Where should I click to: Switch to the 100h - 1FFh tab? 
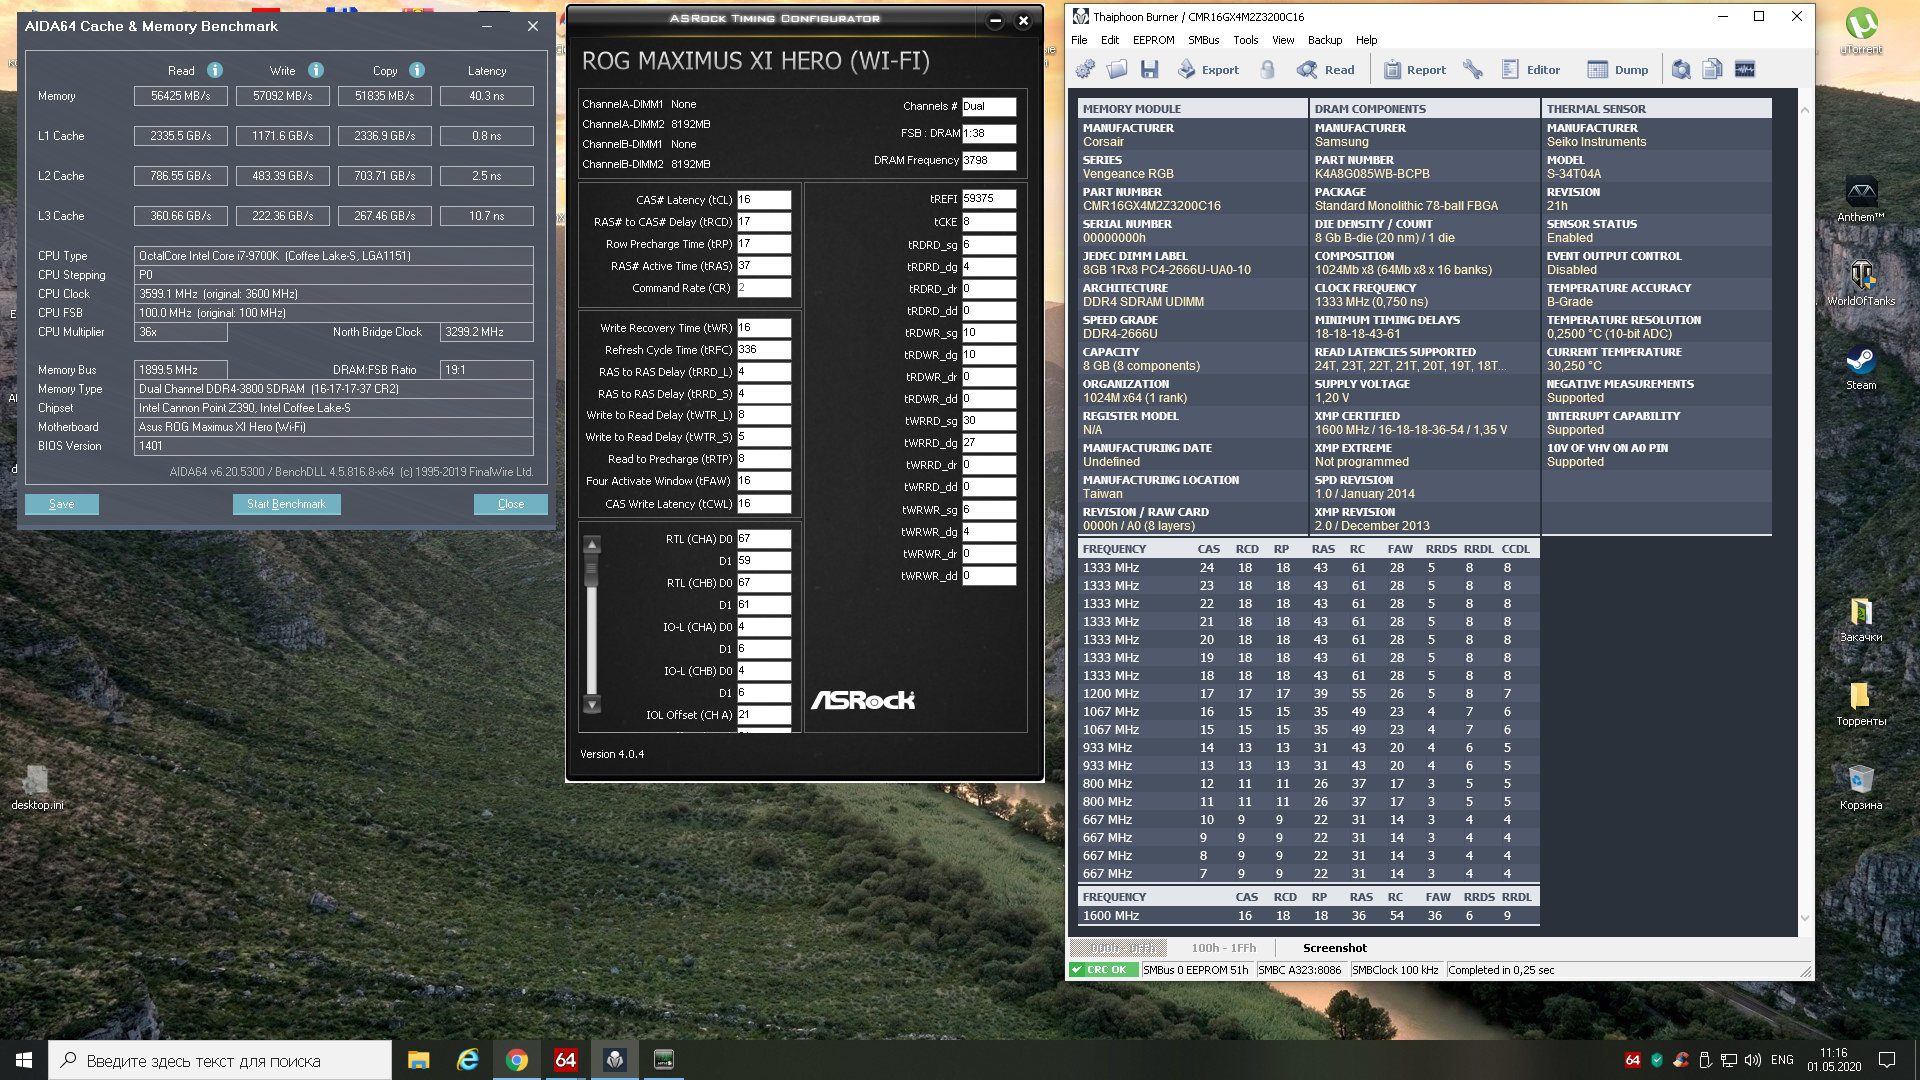pyautogui.click(x=1223, y=948)
